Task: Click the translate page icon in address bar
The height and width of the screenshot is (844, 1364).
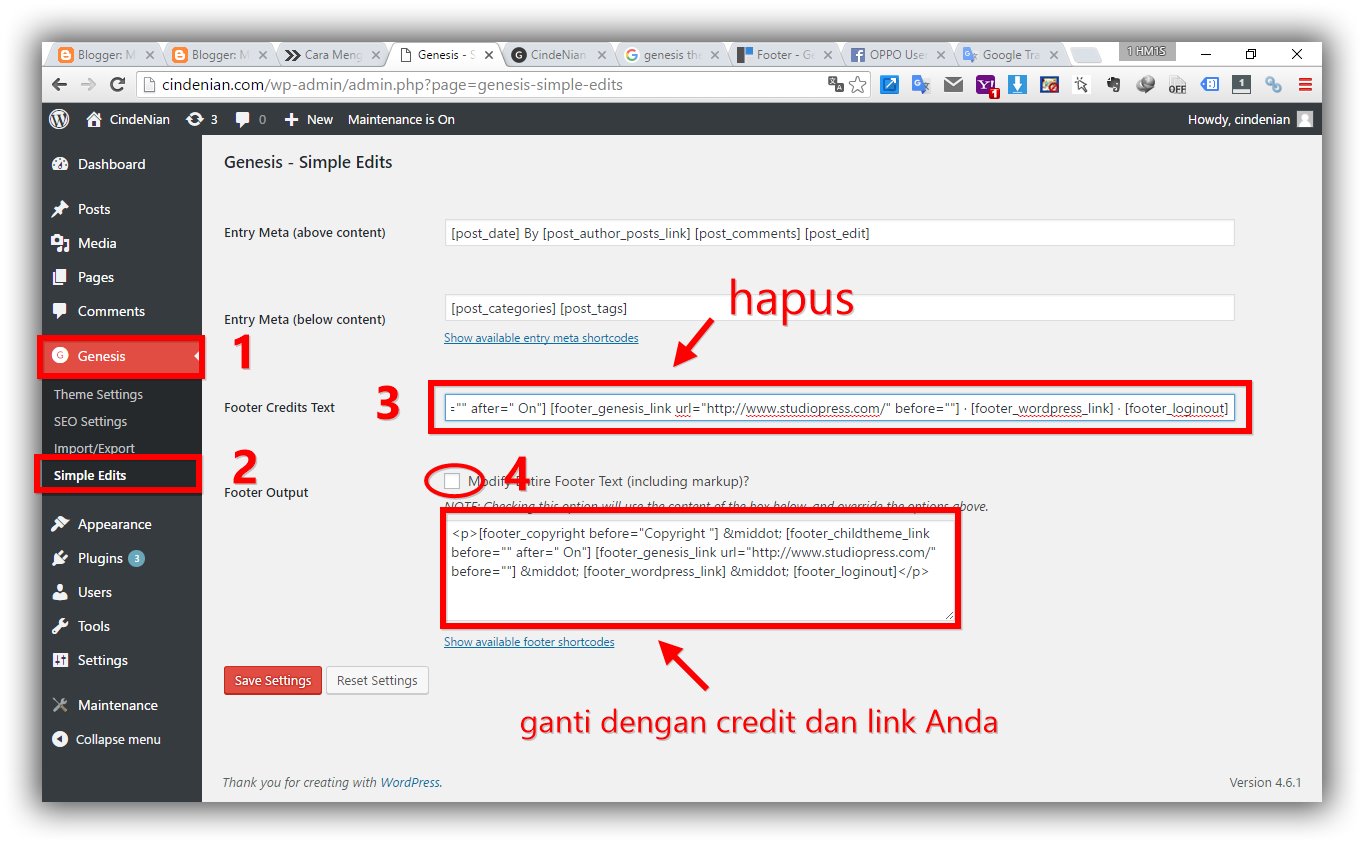Action: (836, 85)
